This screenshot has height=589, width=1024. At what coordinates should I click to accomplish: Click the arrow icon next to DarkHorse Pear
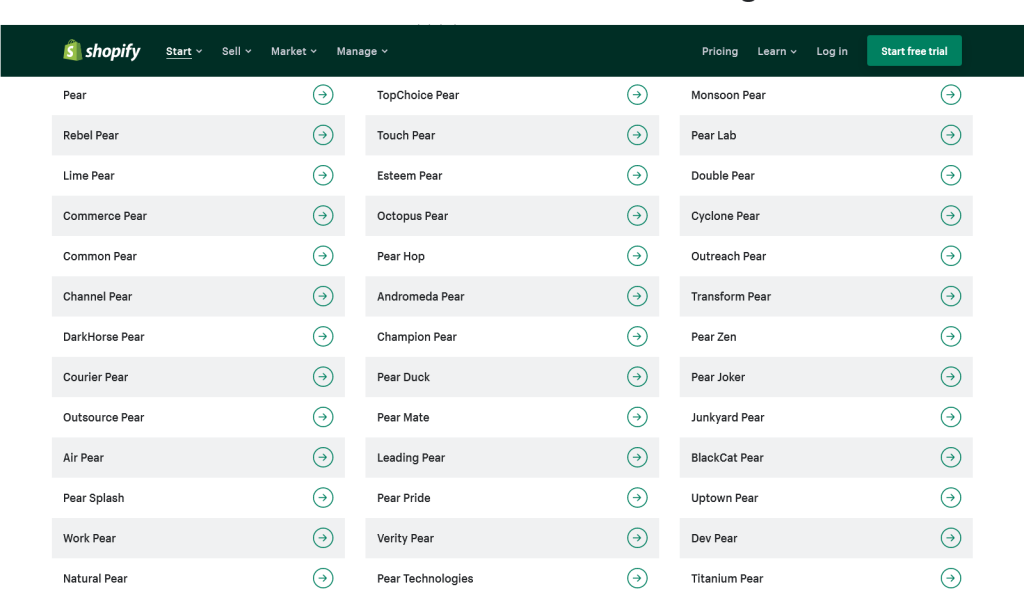point(323,336)
